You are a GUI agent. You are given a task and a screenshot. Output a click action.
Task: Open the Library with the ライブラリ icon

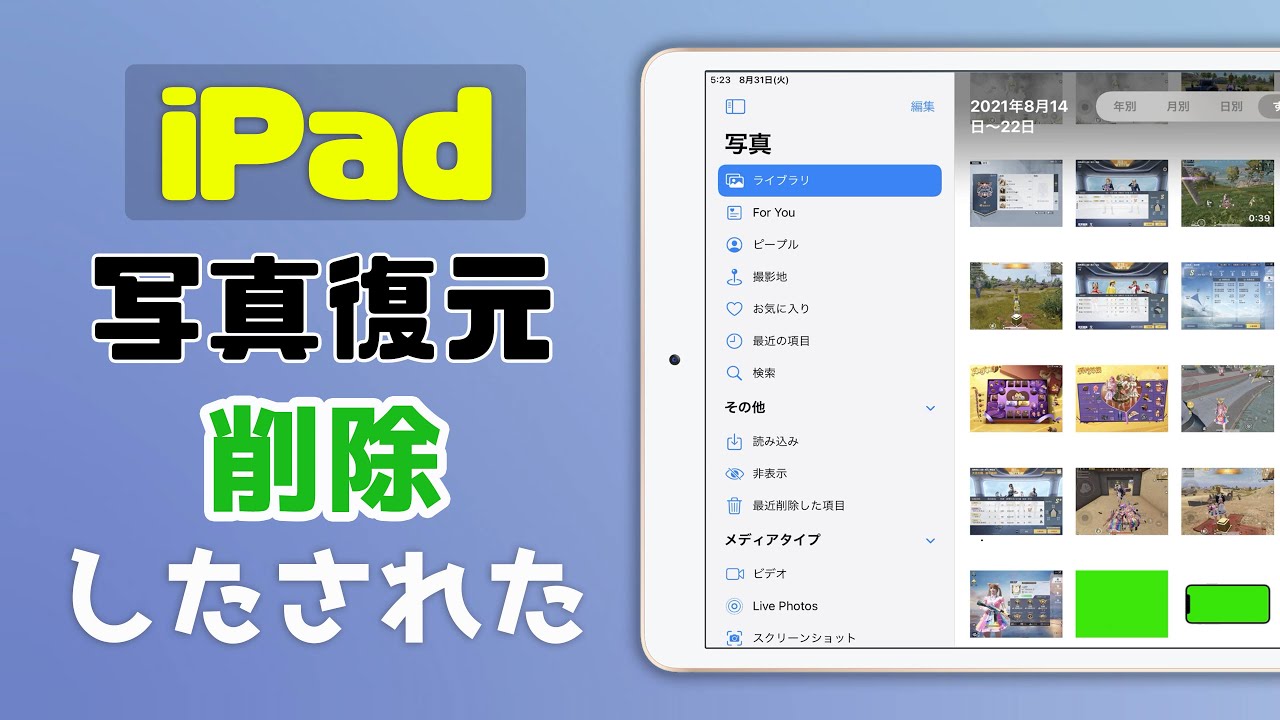tap(735, 180)
